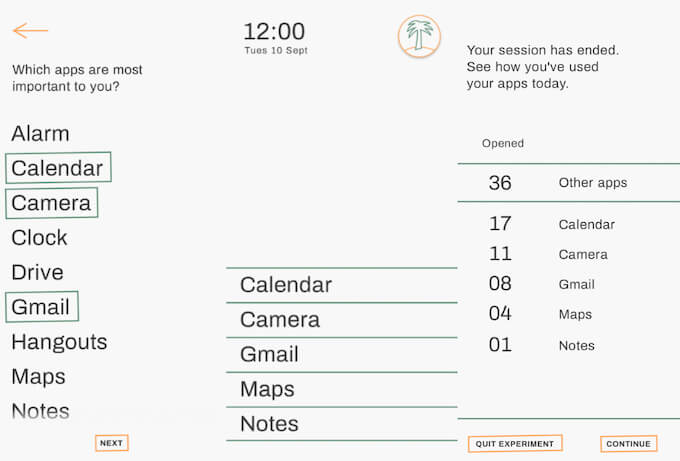This screenshot has width=680, height=461.
Task: Tap the palm tree logo icon
Action: (419, 36)
